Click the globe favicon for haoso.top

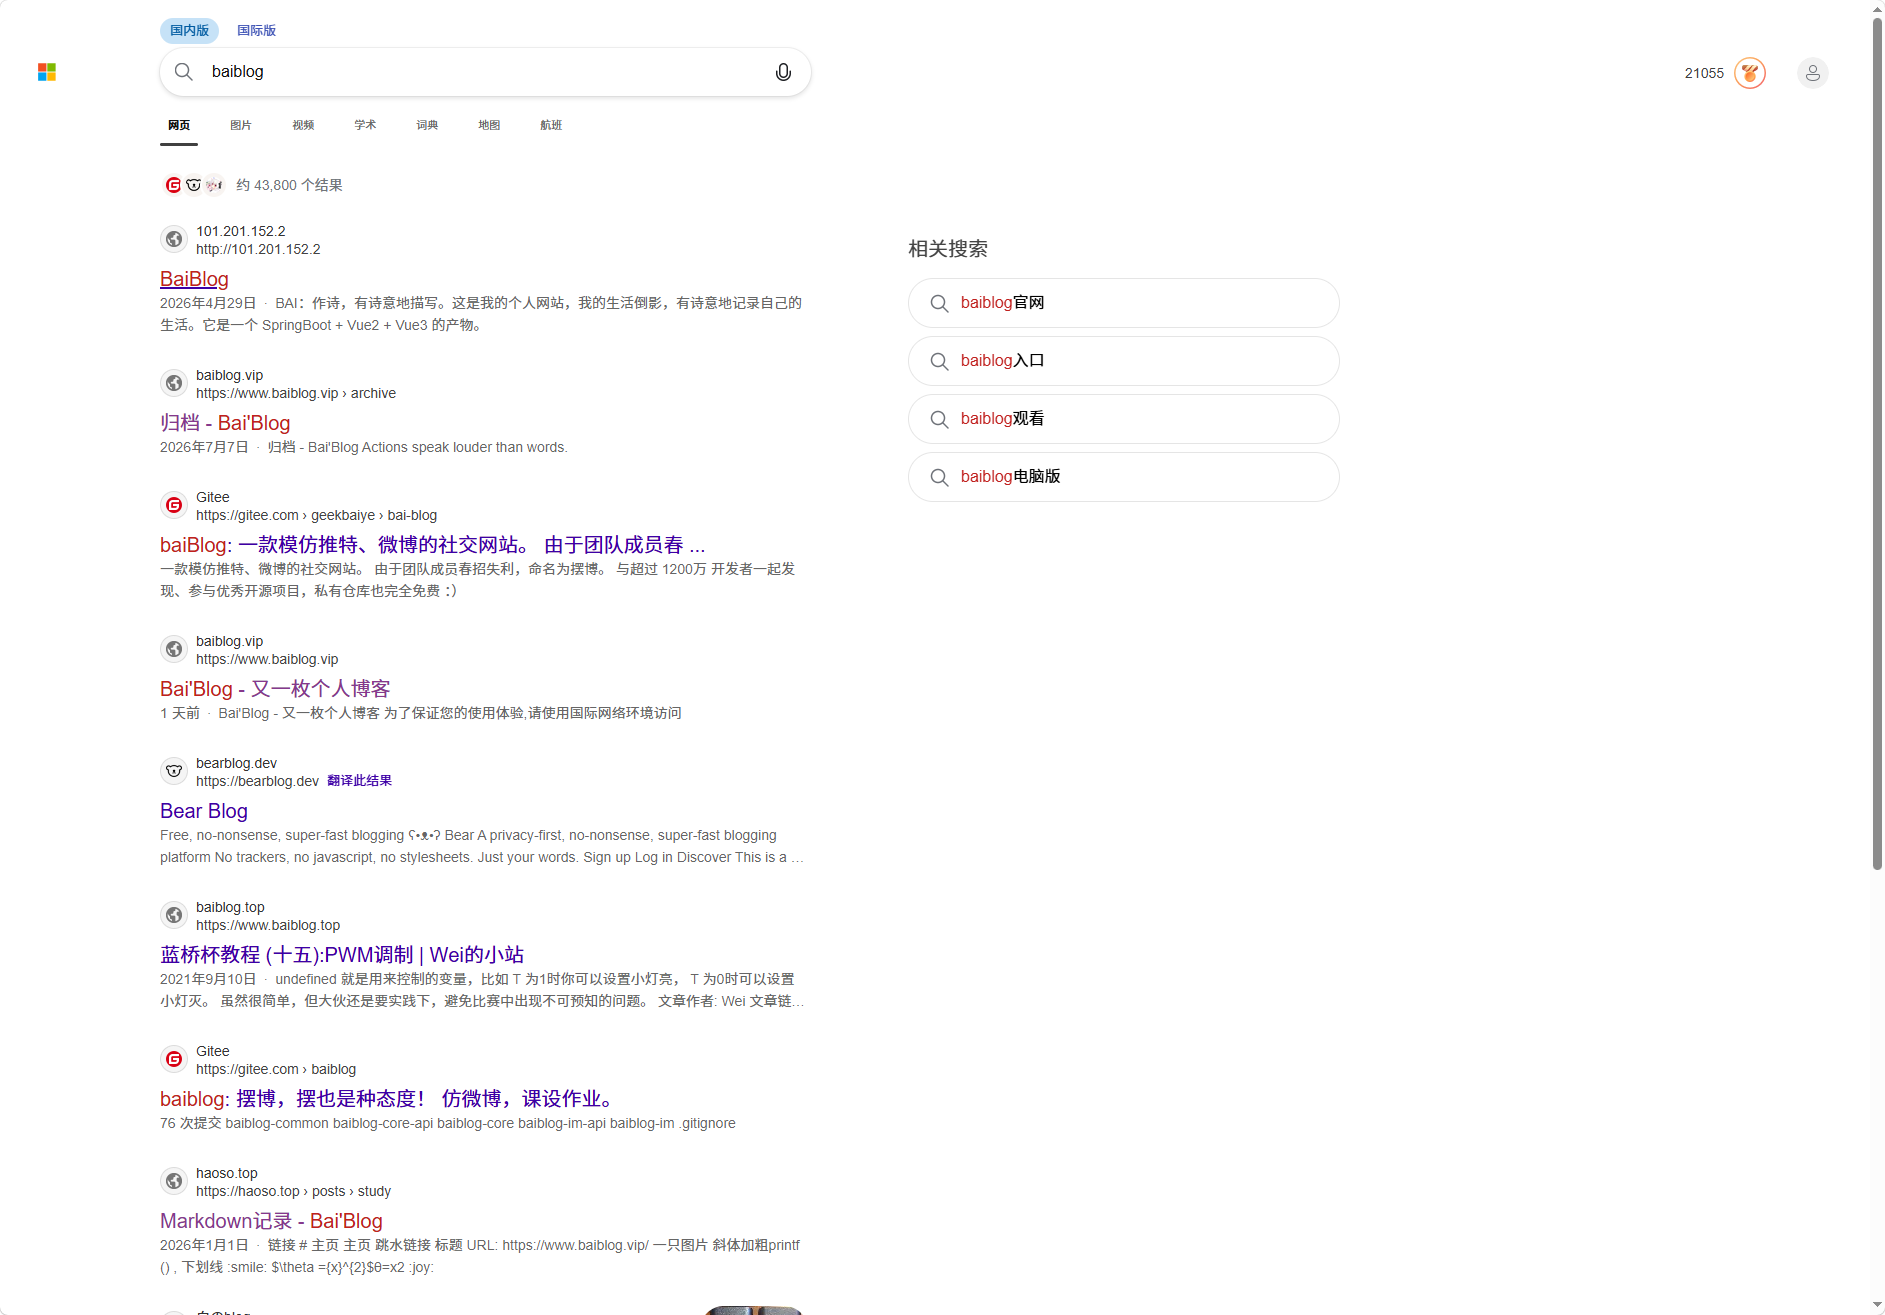pyautogui.click(x=174, y=1181)
